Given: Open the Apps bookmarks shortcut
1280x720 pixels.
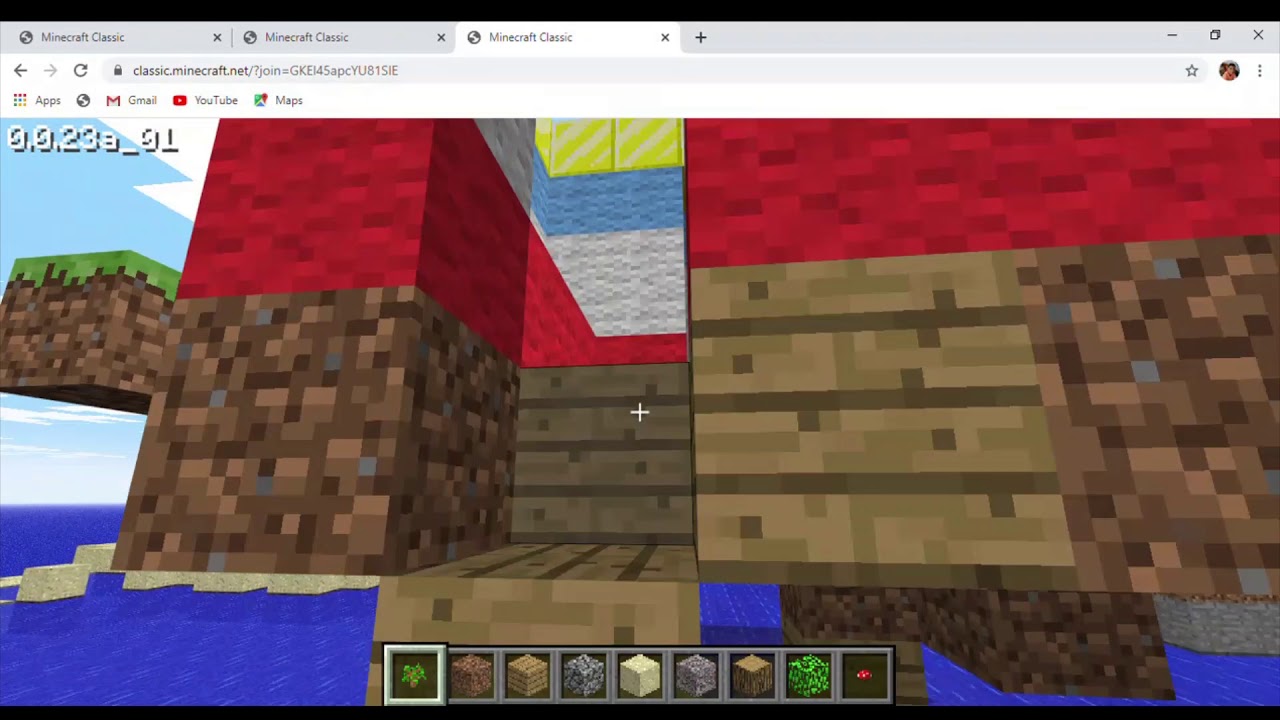Looking at the screenshot, I should pos(37,100).
